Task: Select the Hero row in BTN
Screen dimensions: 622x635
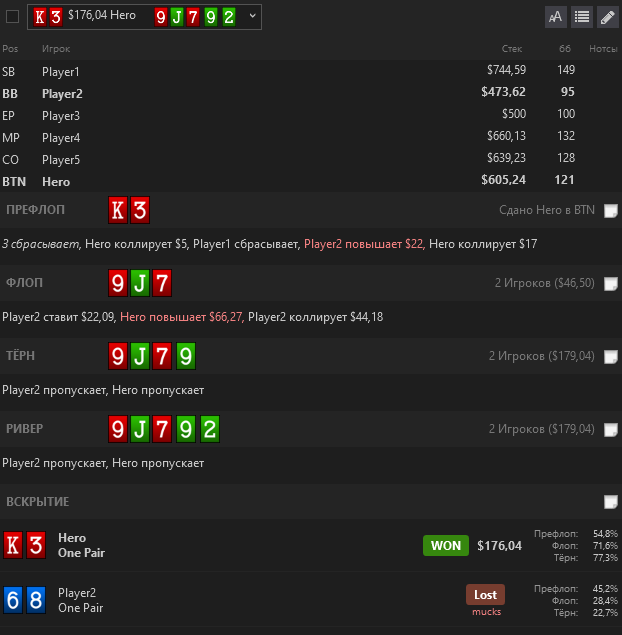Action: click(311, 181)
